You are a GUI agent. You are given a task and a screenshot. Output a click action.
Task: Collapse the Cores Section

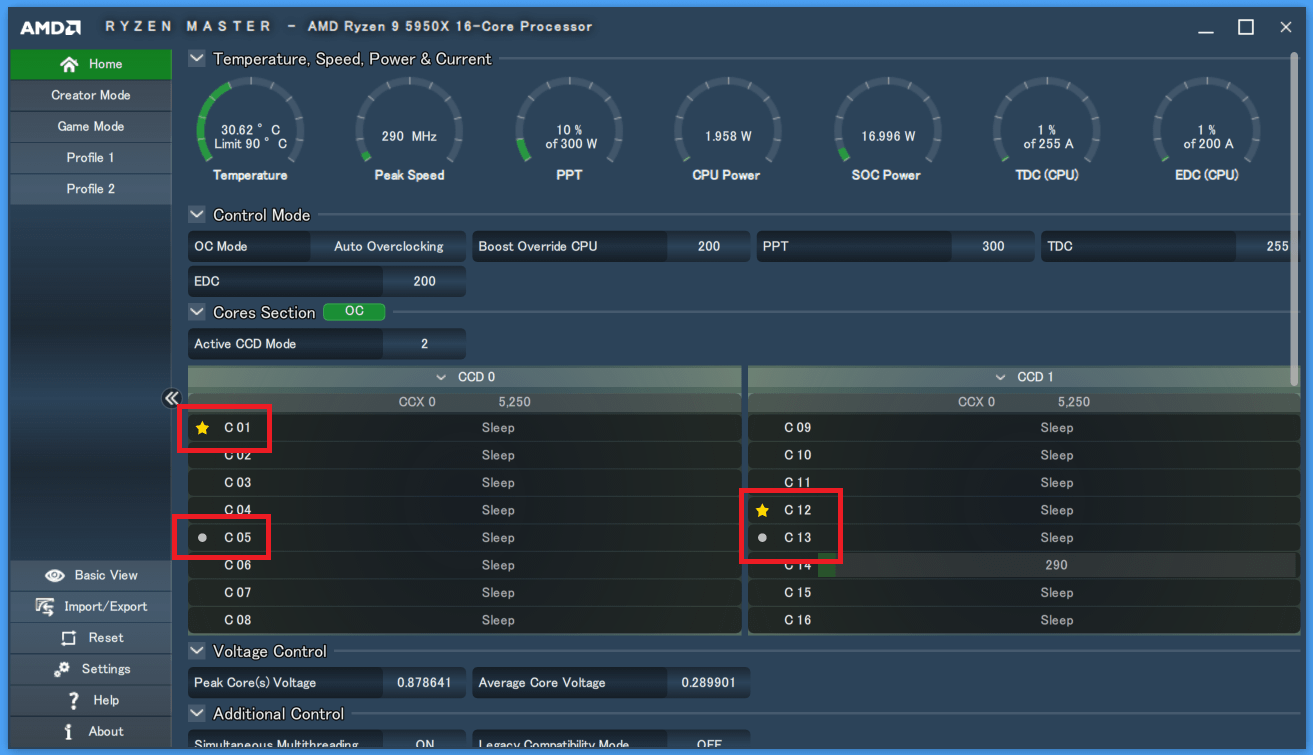(x=197, y=313)
